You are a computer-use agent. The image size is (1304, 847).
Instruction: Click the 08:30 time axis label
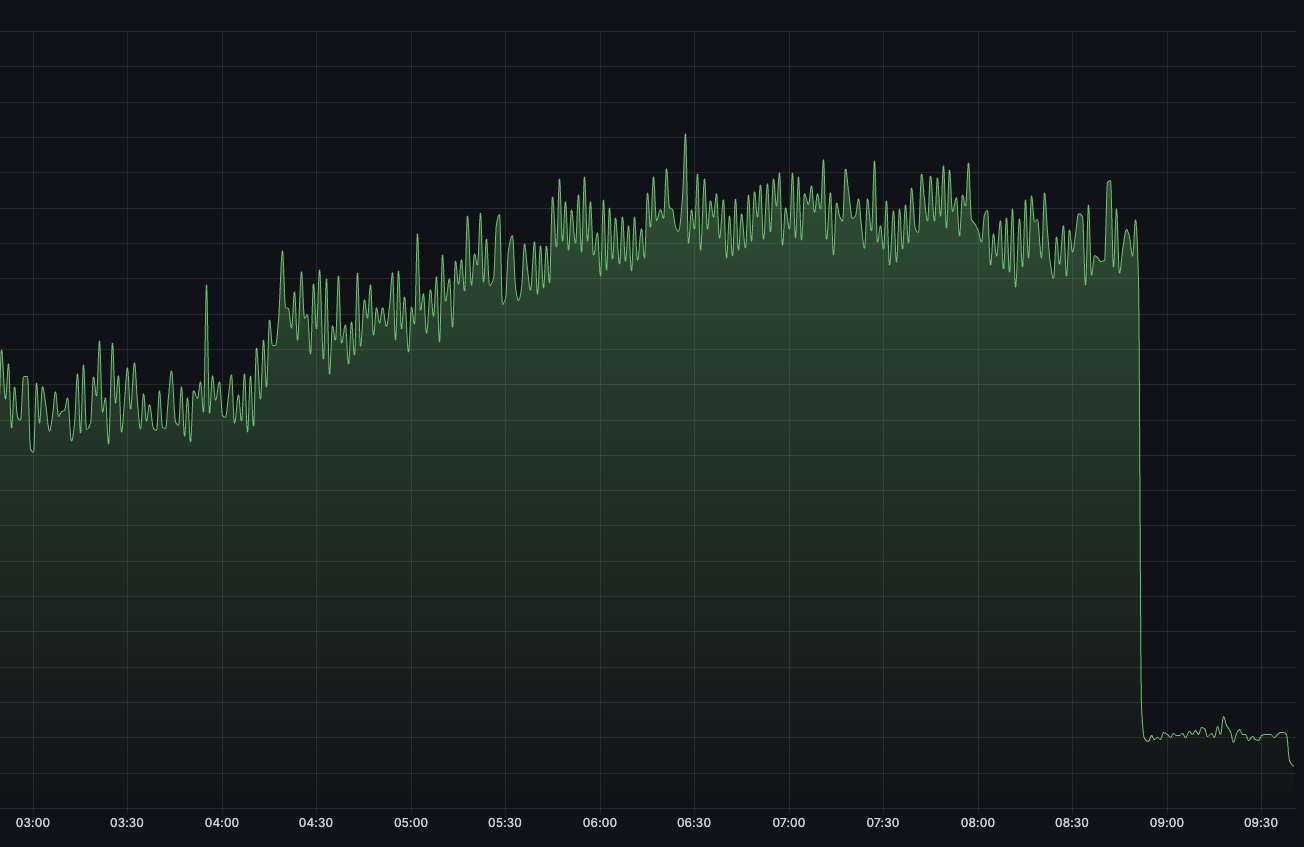[1072, 823]
